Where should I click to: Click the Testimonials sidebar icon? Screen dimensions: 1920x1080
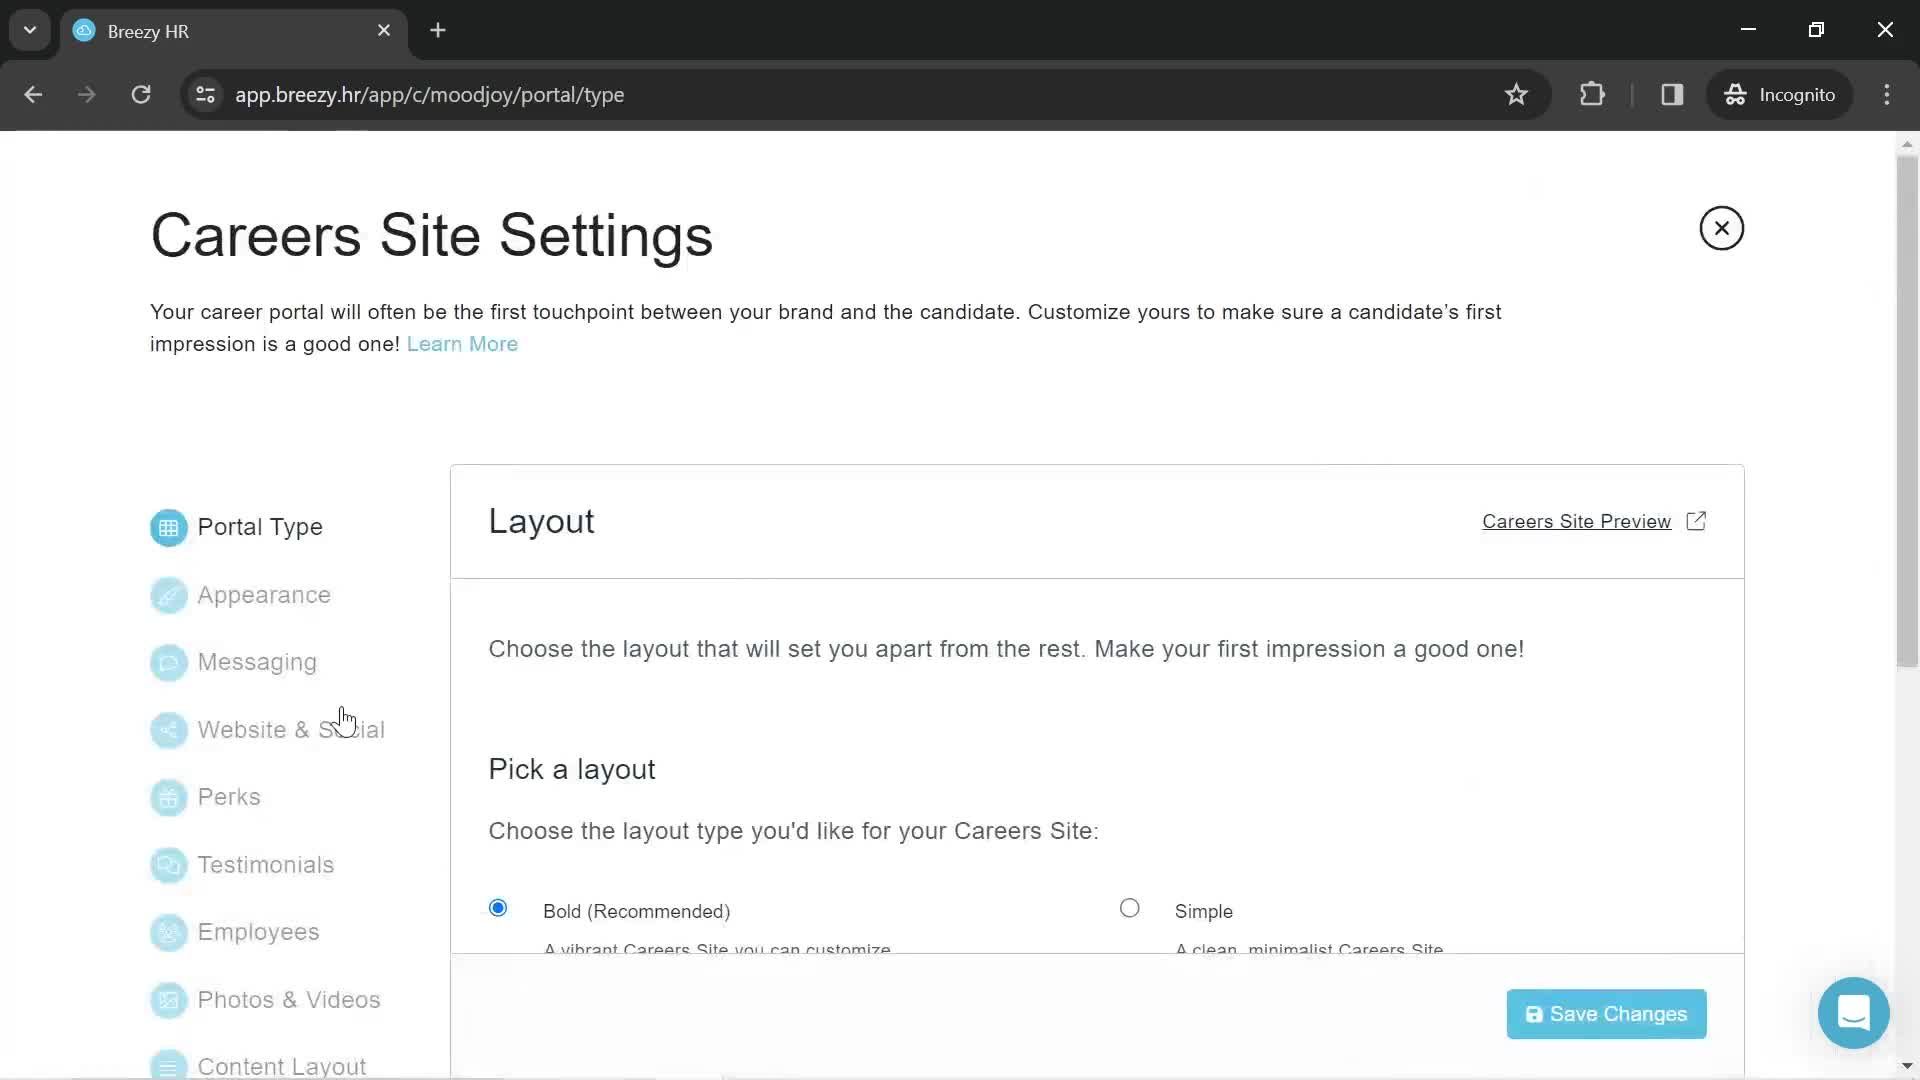(x=167, y=864)
